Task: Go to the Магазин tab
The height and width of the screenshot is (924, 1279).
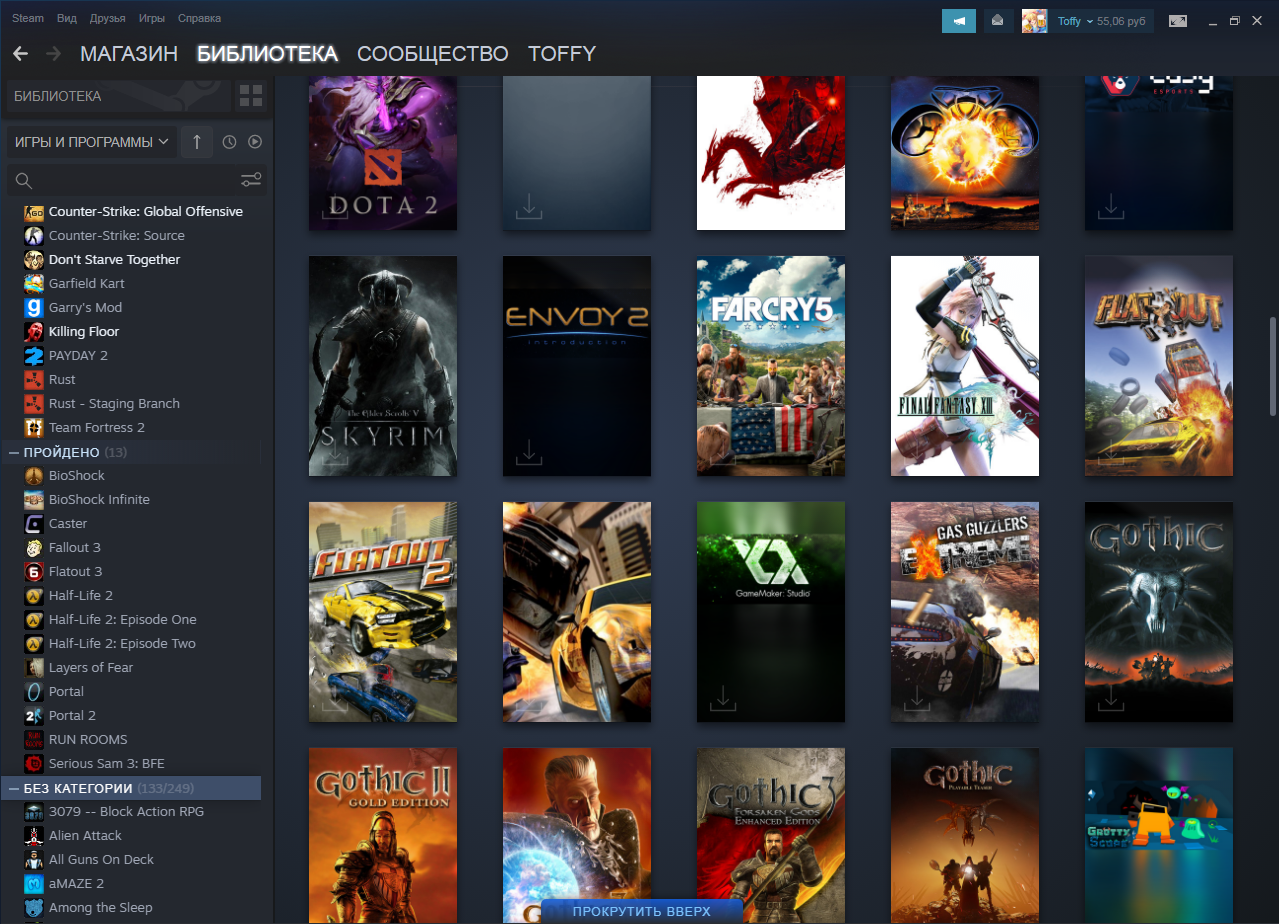Action: click(x=129, y=54)
